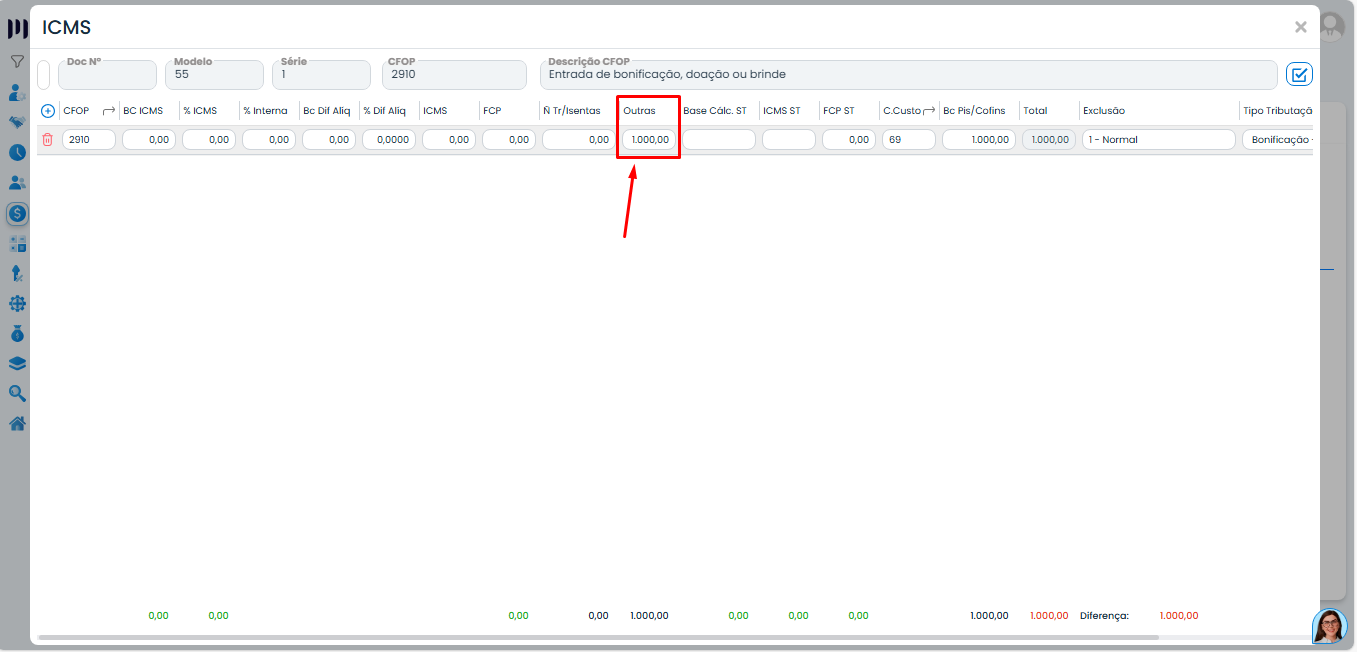Open the Tipo Tributação dropdown showing Bonificação
Image resolution: width=1357 pixels, height=652 pixels.
1277,140
